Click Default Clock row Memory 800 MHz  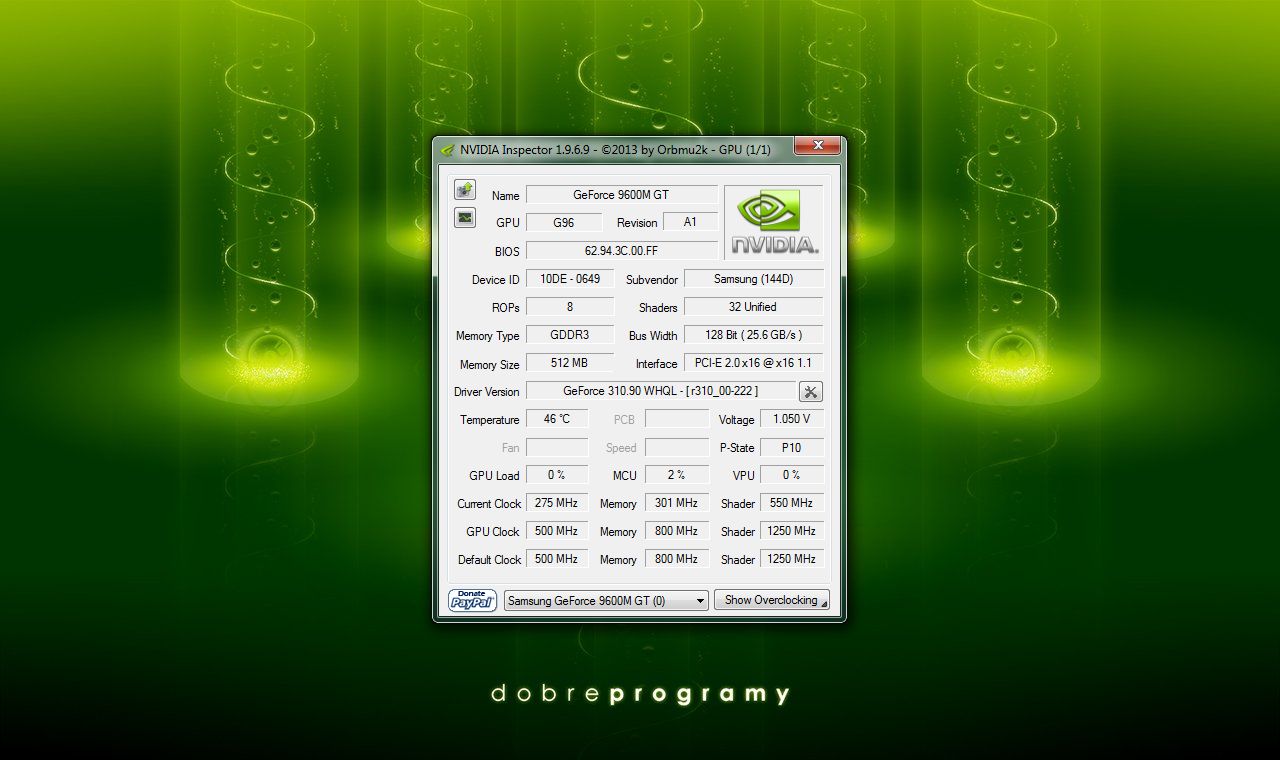(x=677, y=559)
